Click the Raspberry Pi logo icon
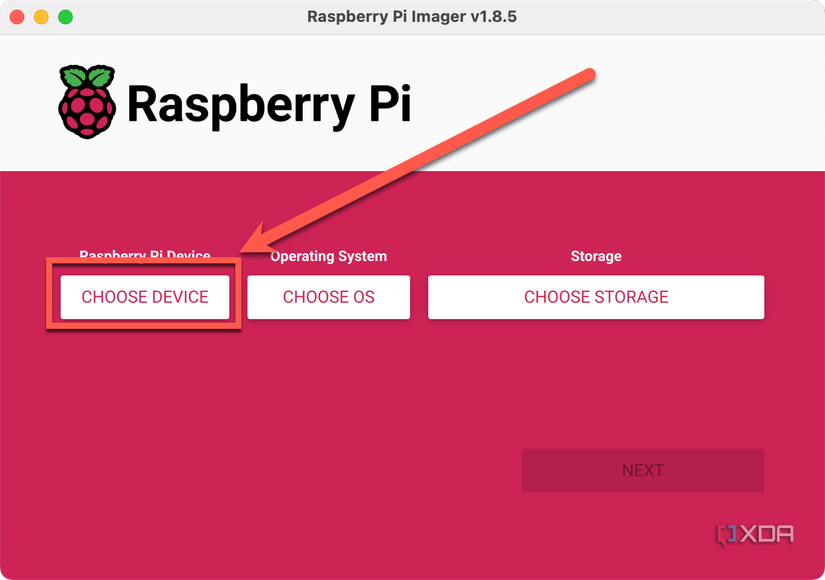This screenshot has width=825, height=580. (85, 100)
